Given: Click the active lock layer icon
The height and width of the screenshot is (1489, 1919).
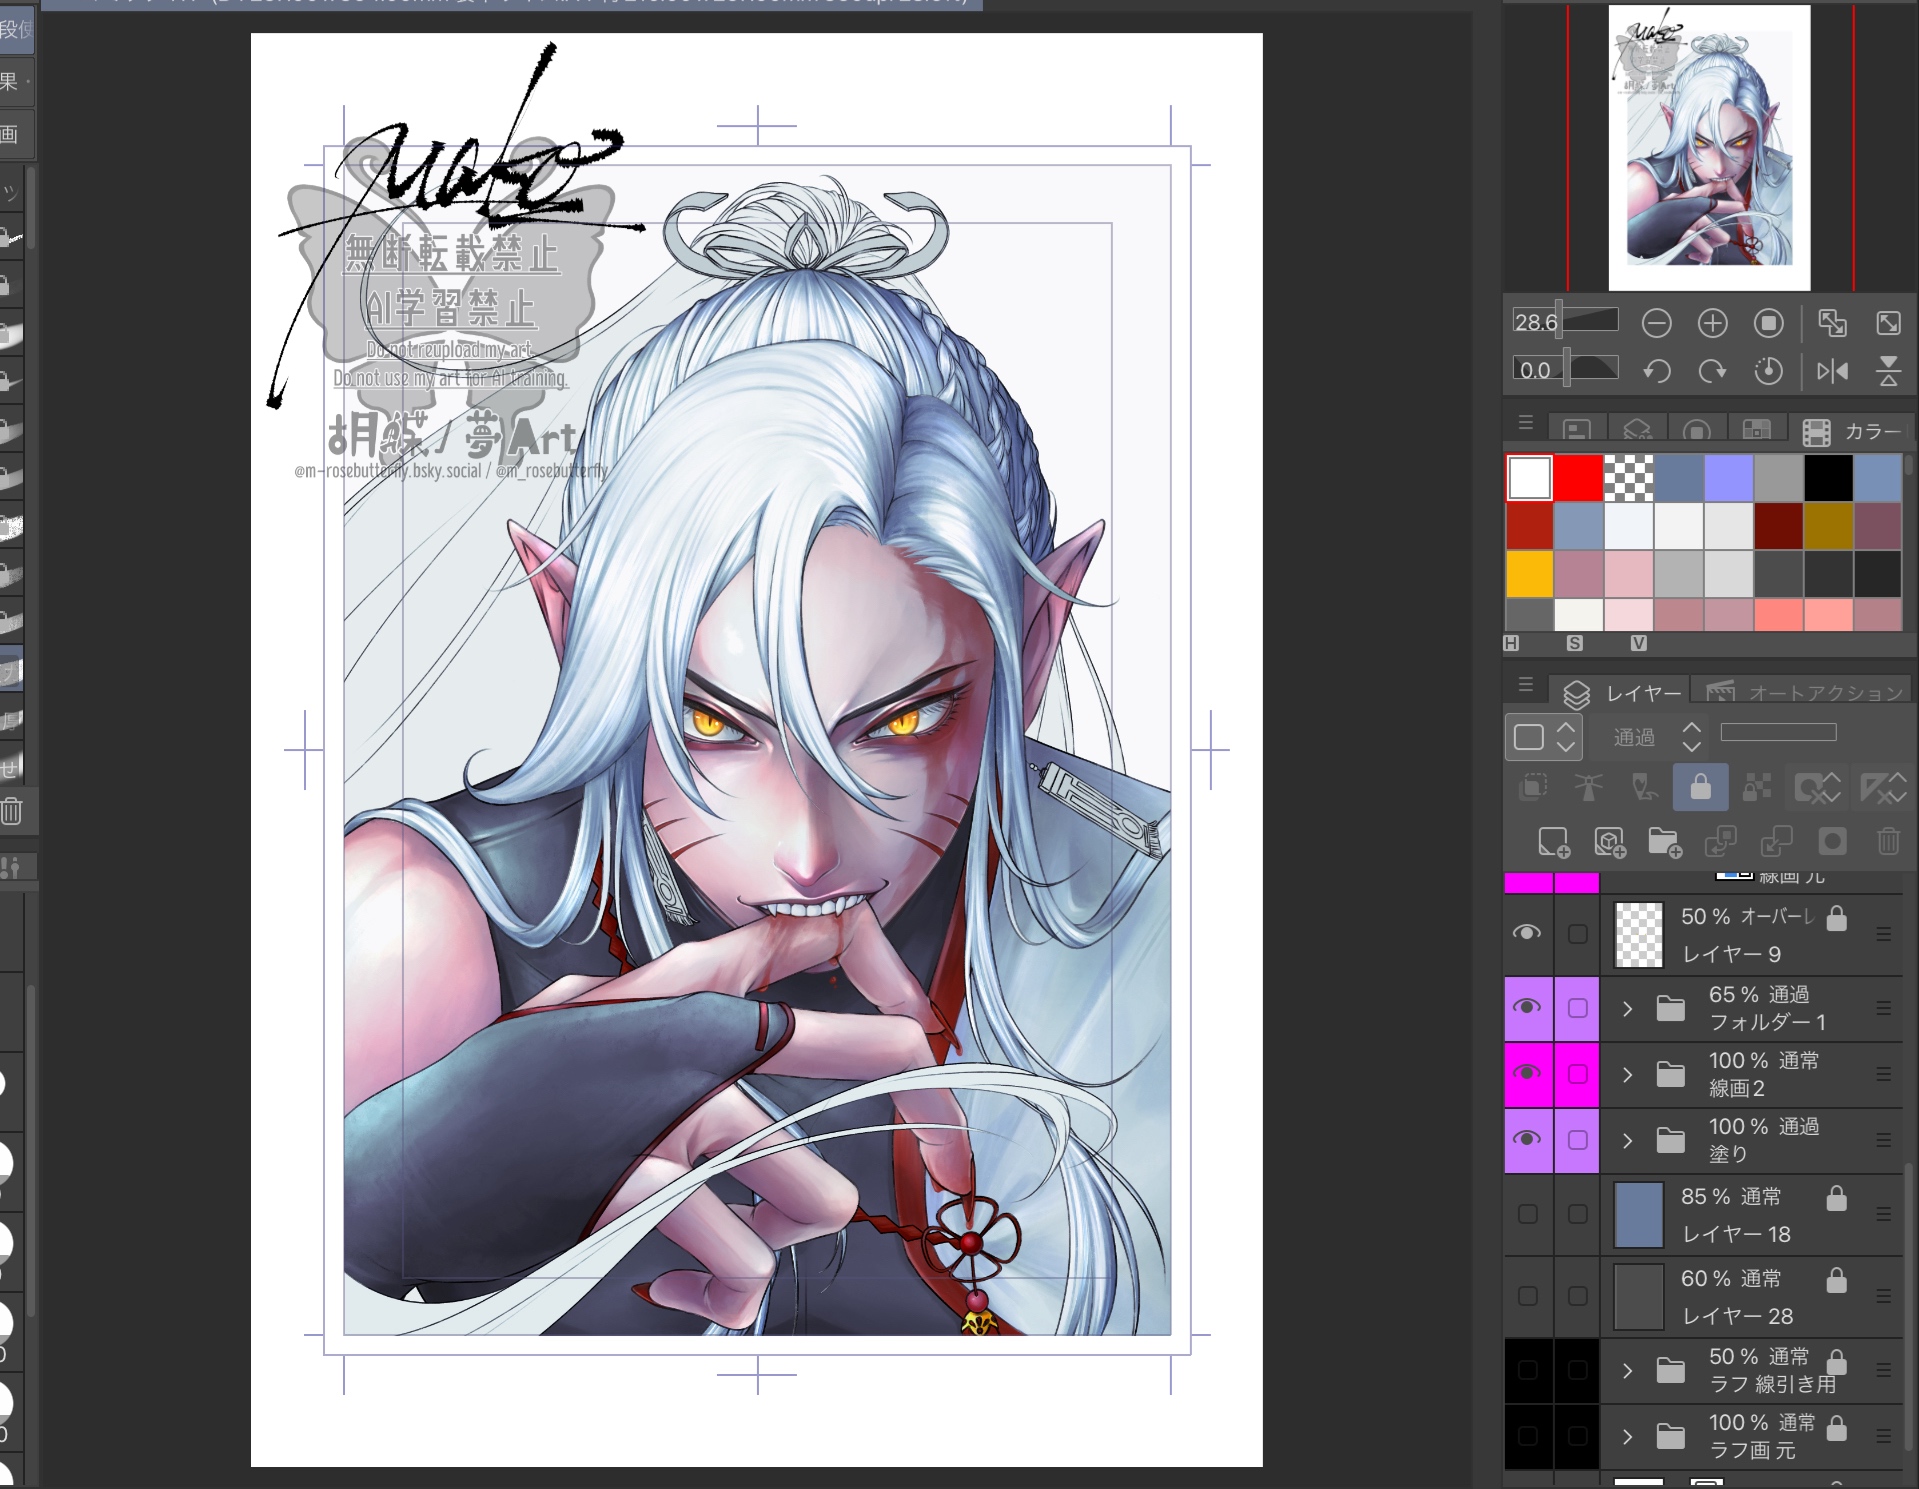Looking at the screenshot, I should pyautogui.click(x=1700, y=788).
